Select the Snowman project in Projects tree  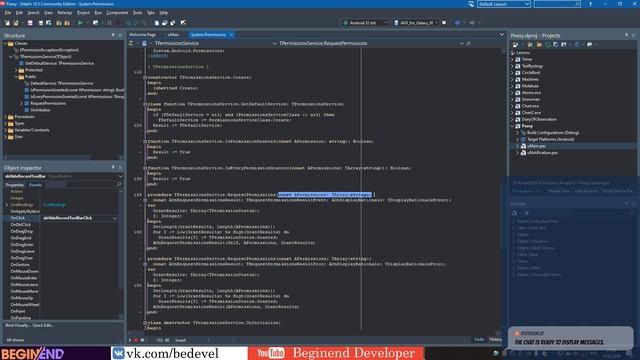[x=530, y=100]
